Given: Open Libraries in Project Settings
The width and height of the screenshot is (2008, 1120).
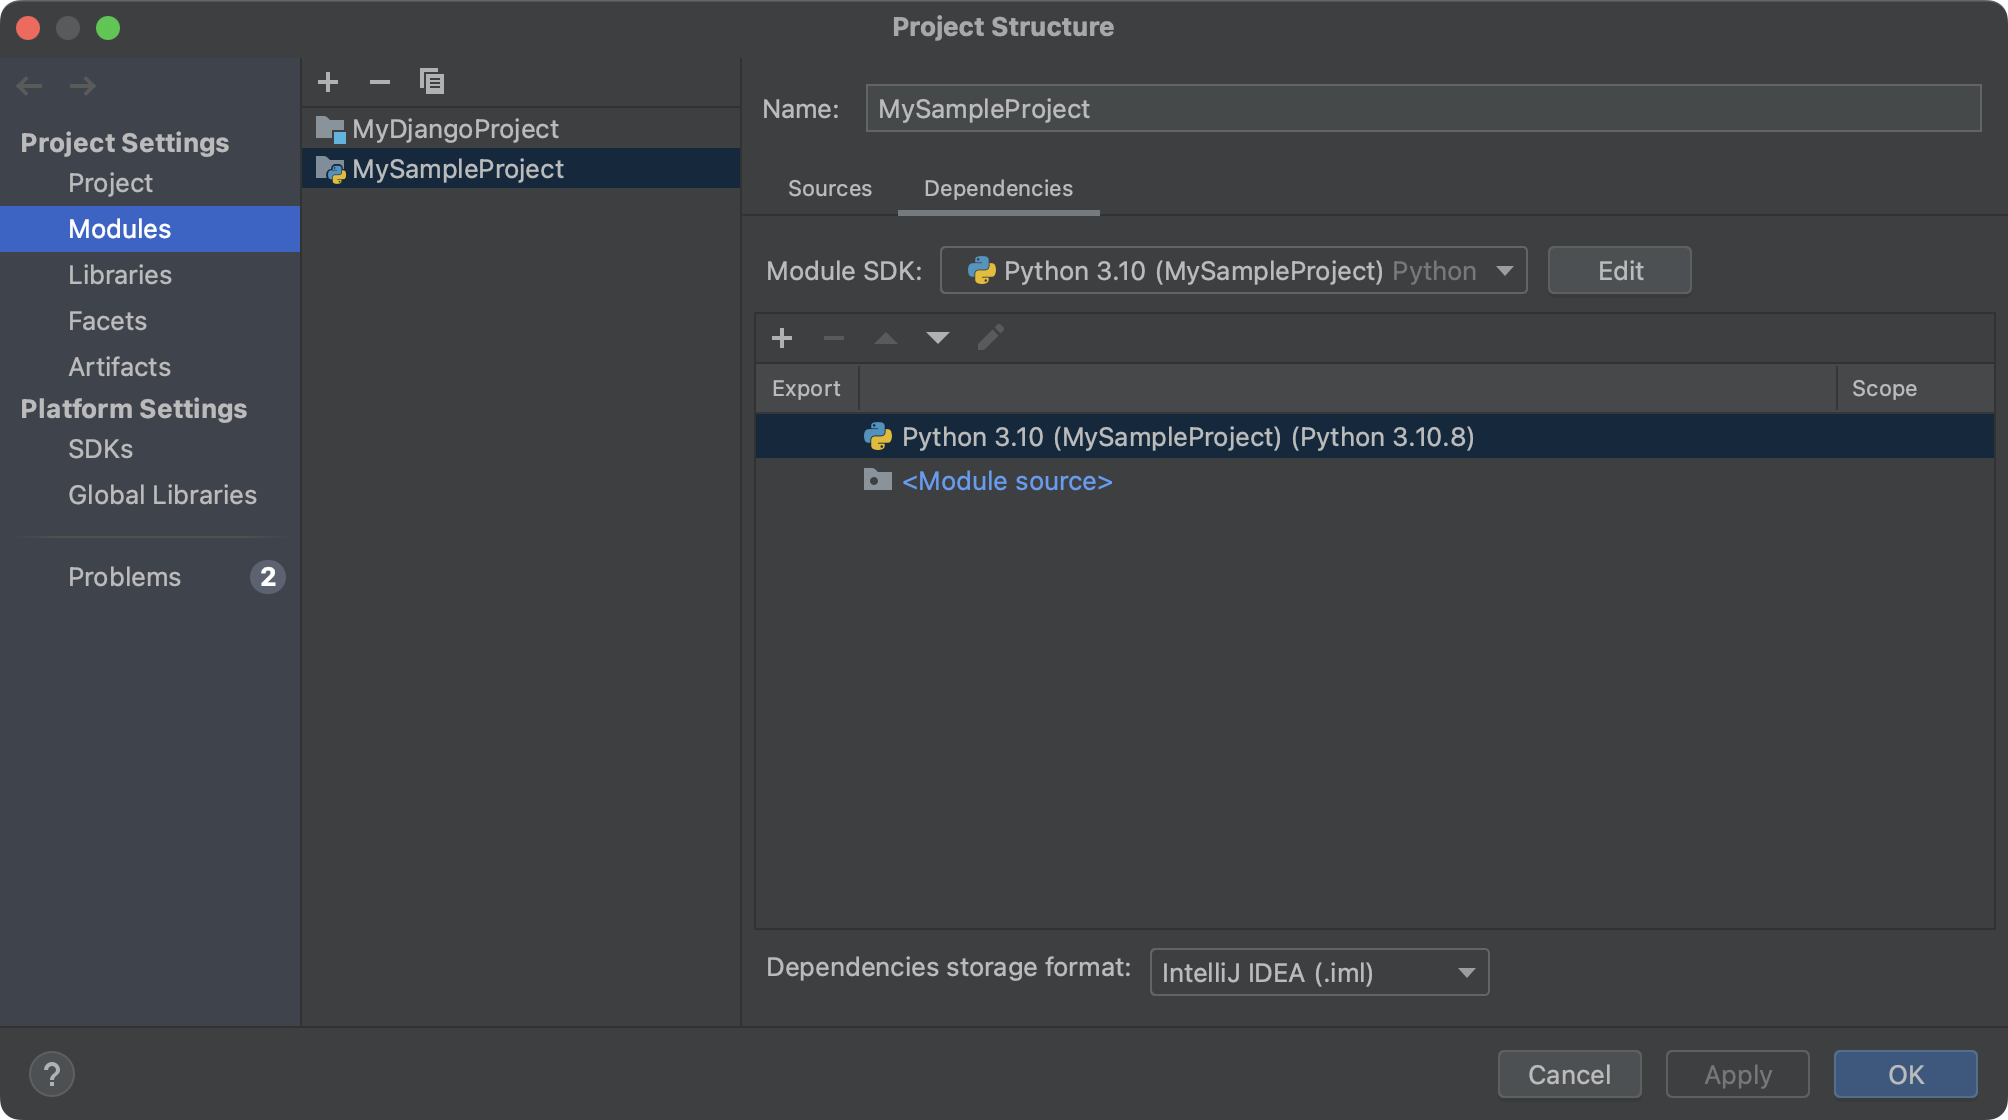Looking at the screenshot, I should (120, 275).
